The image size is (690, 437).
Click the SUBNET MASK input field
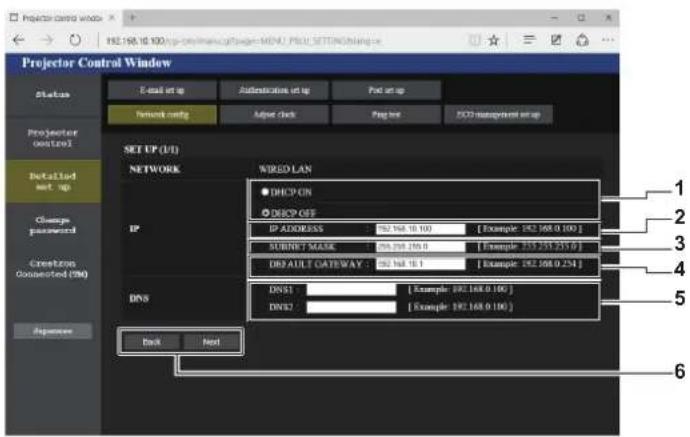click(x=420, y=246)
